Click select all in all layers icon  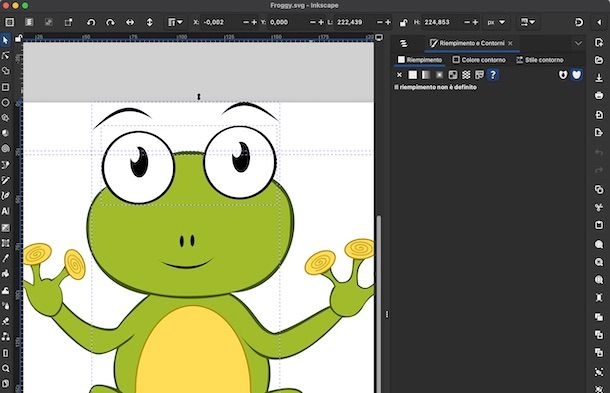point(29,22)
